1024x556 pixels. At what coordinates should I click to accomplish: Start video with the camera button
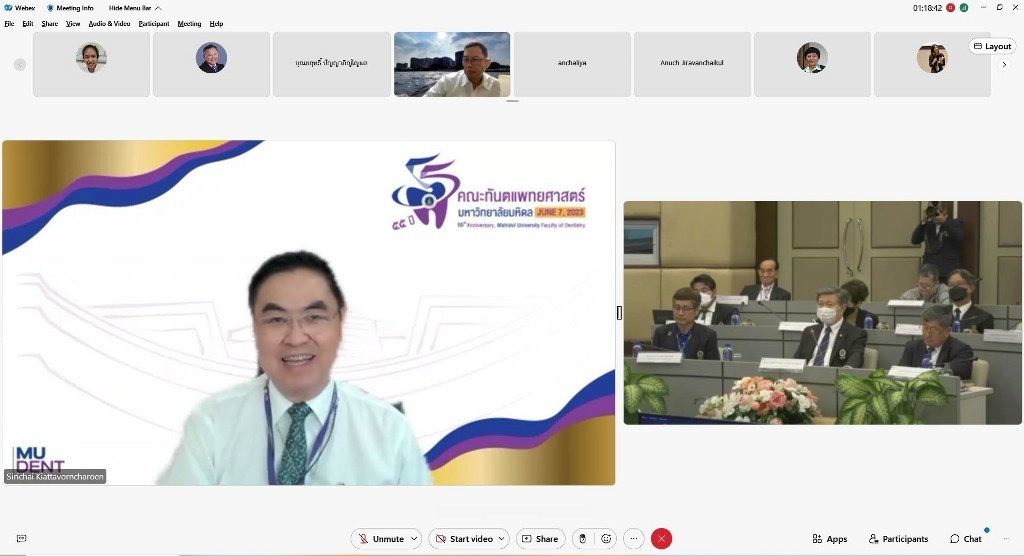(x=464, y=539)
